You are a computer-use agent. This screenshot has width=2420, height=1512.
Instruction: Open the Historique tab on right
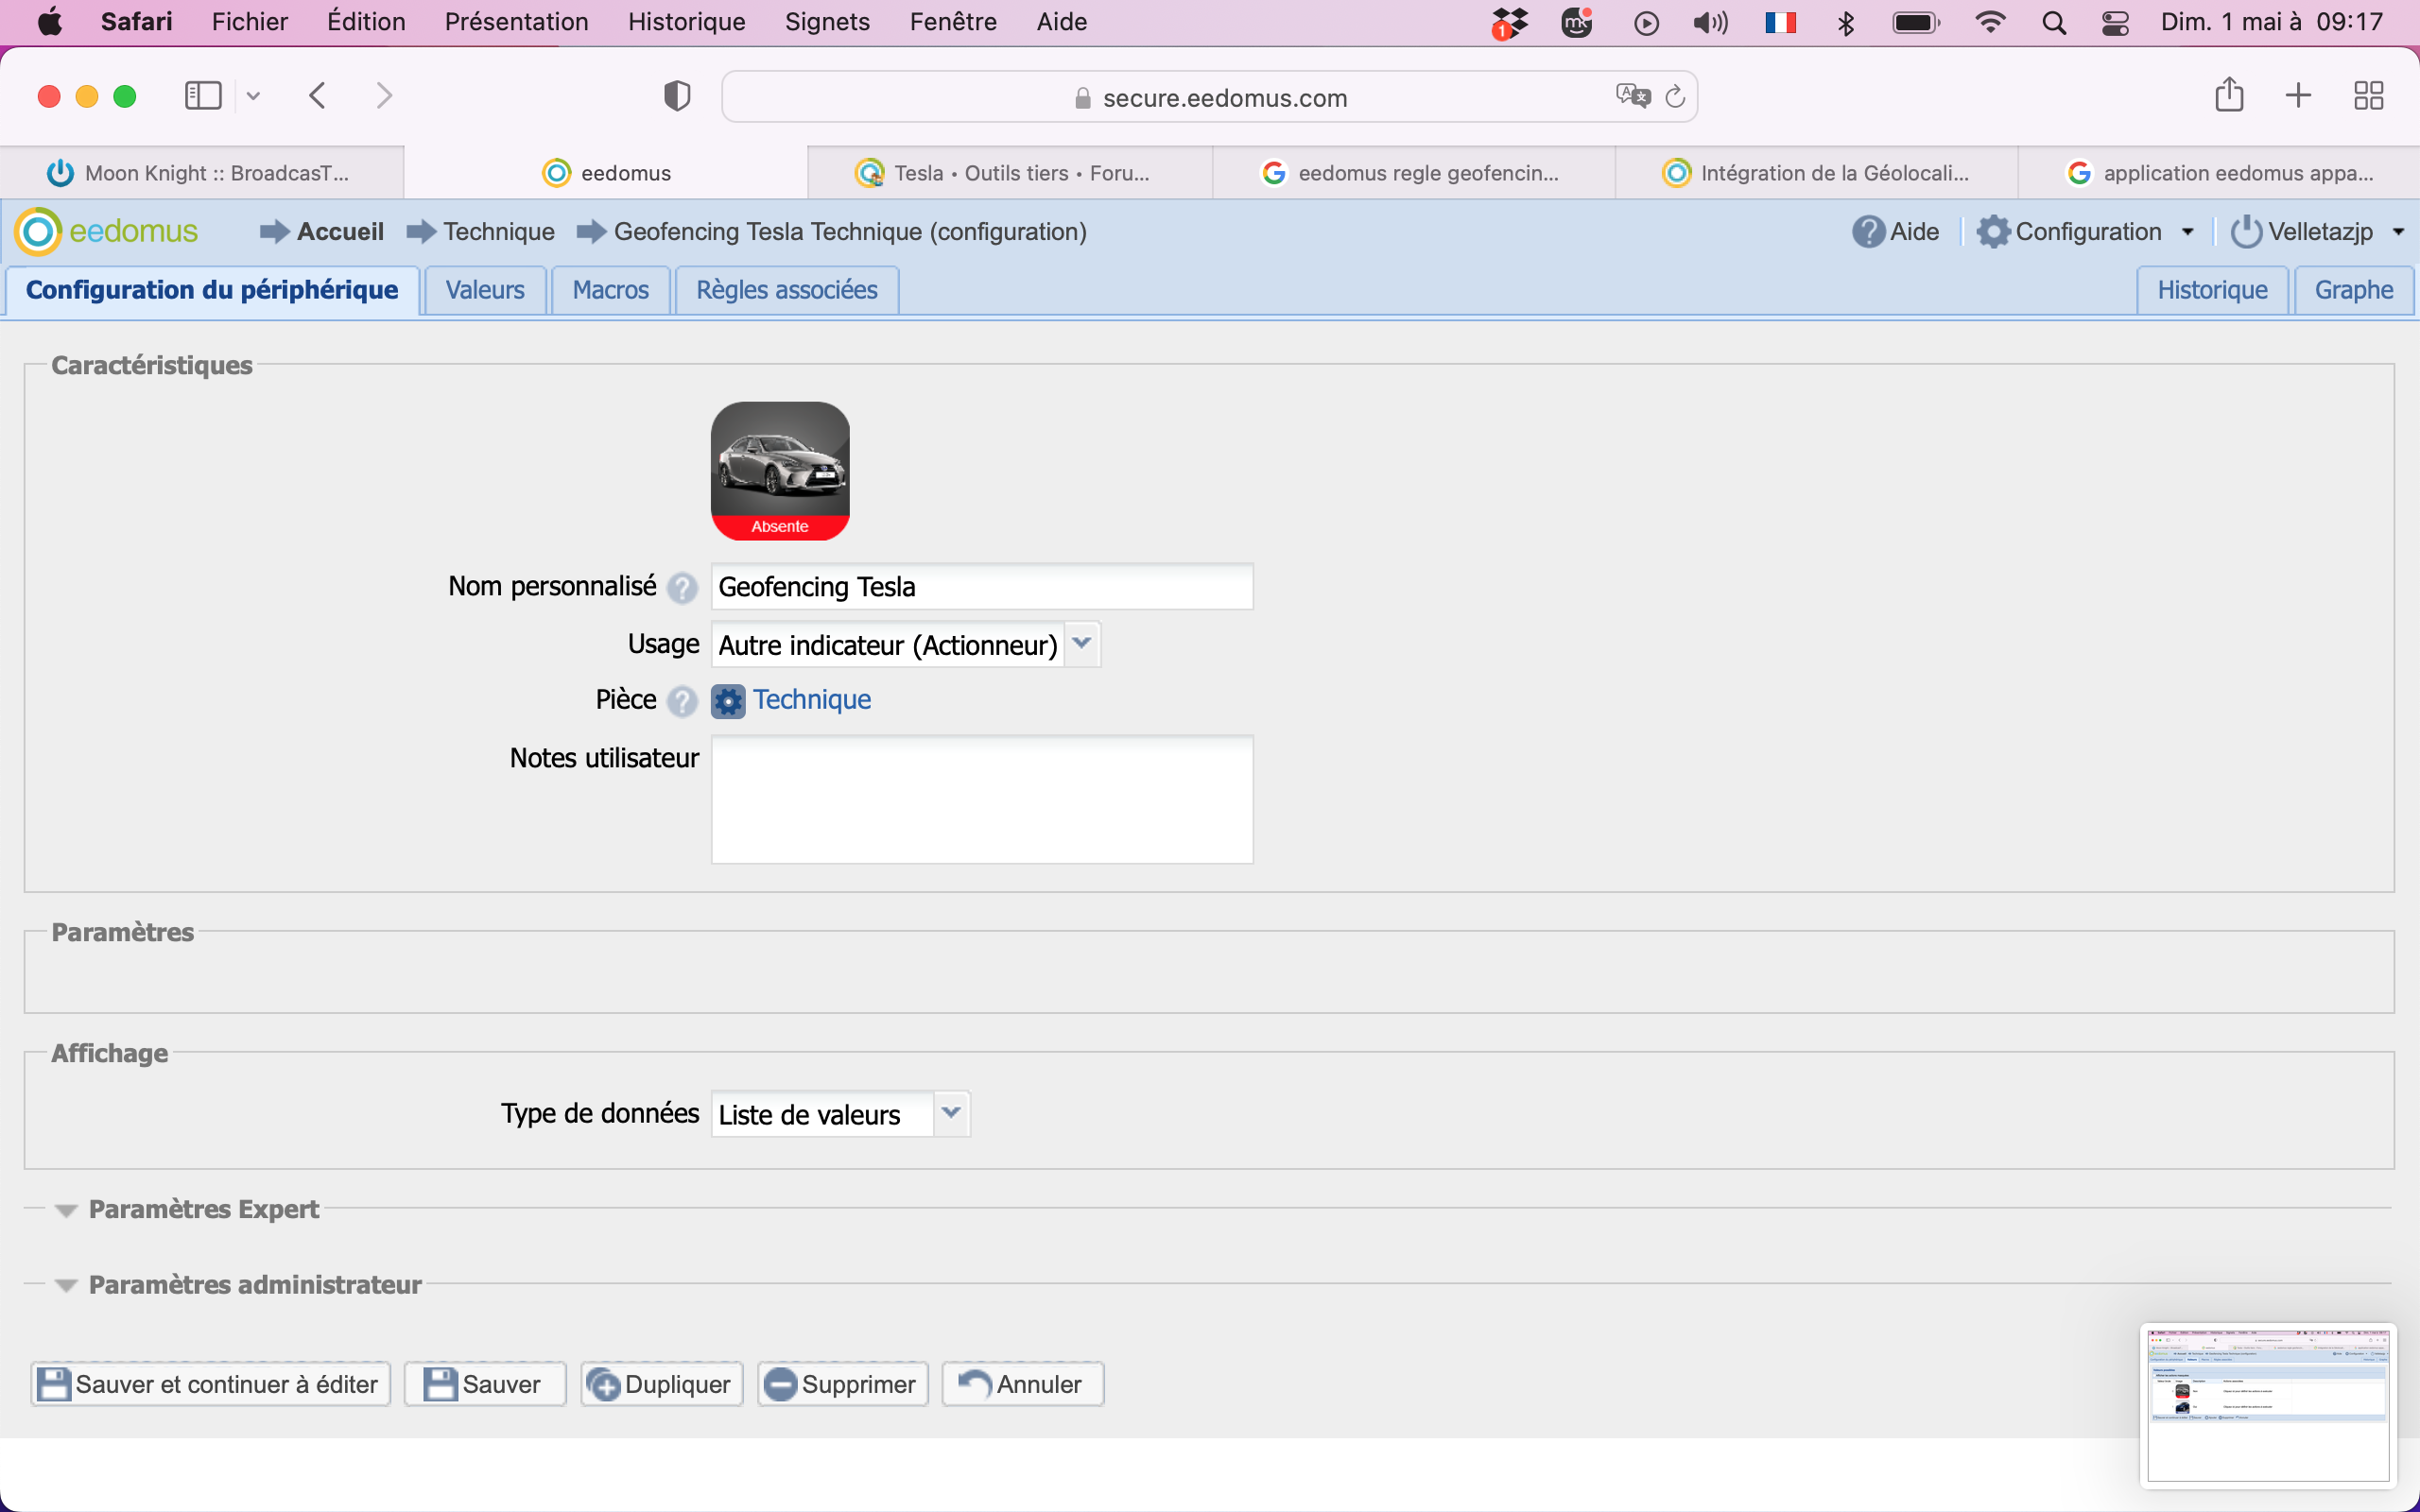pyautogui.click(x=2212, y=290)
